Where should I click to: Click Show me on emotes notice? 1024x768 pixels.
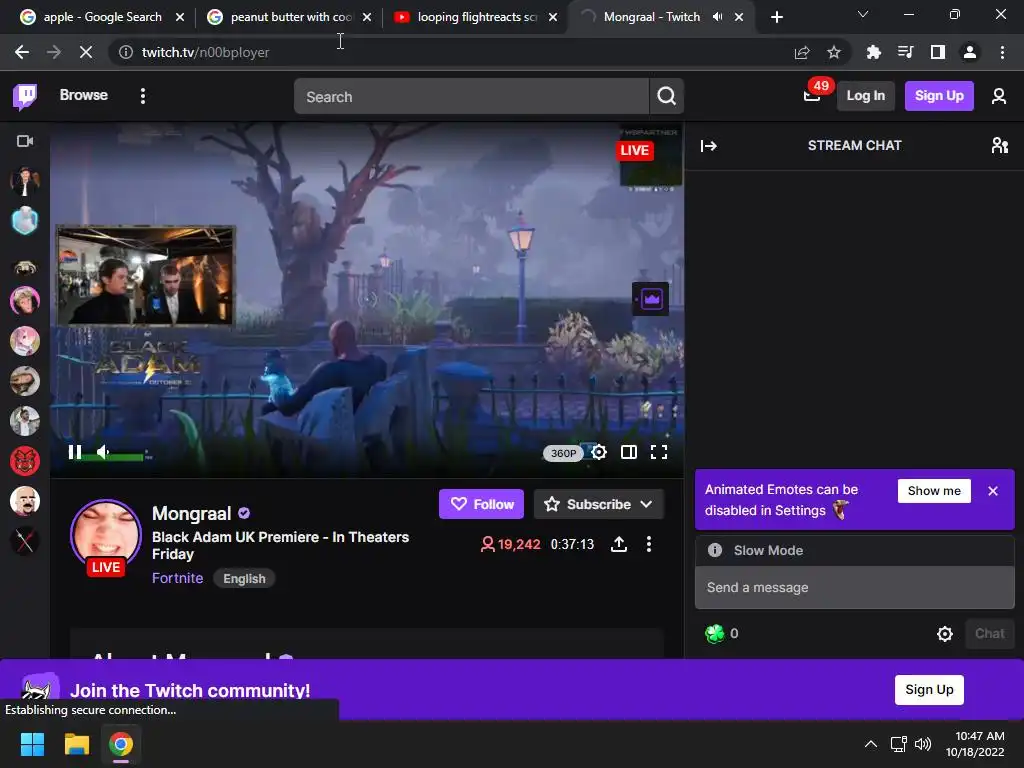(x=934, y=490)
